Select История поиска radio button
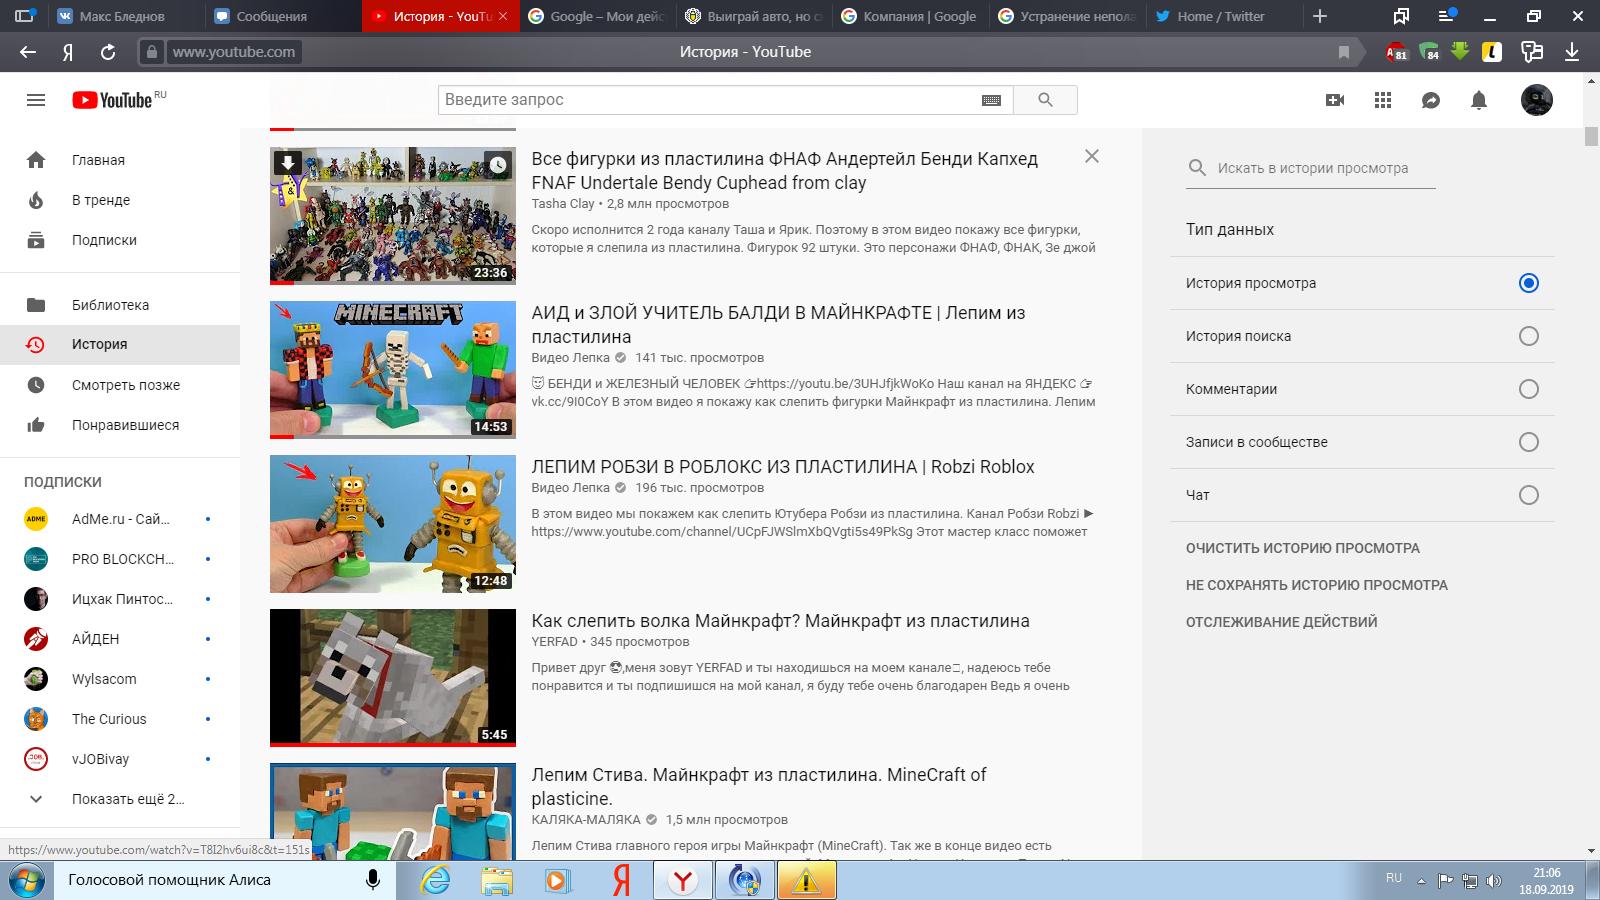The height and width of the screenshot is (900, 1600). 1528,336
